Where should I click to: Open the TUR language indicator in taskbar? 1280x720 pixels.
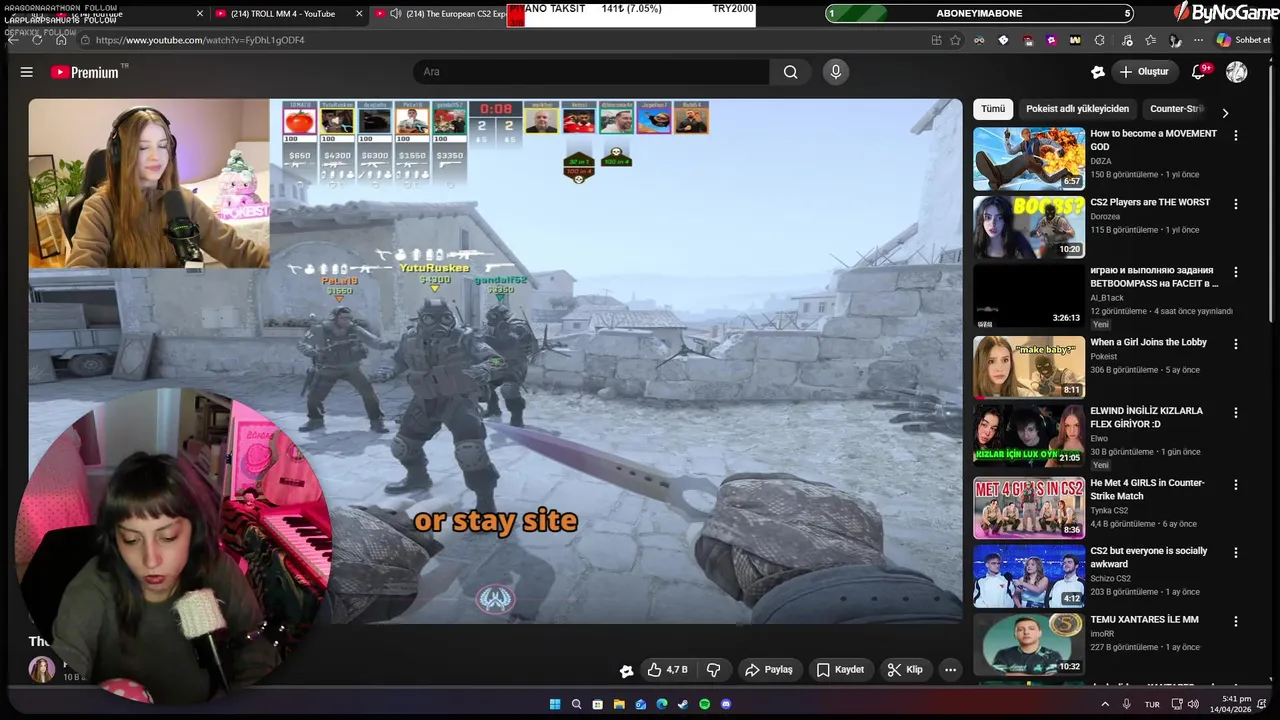point(1152,704)
